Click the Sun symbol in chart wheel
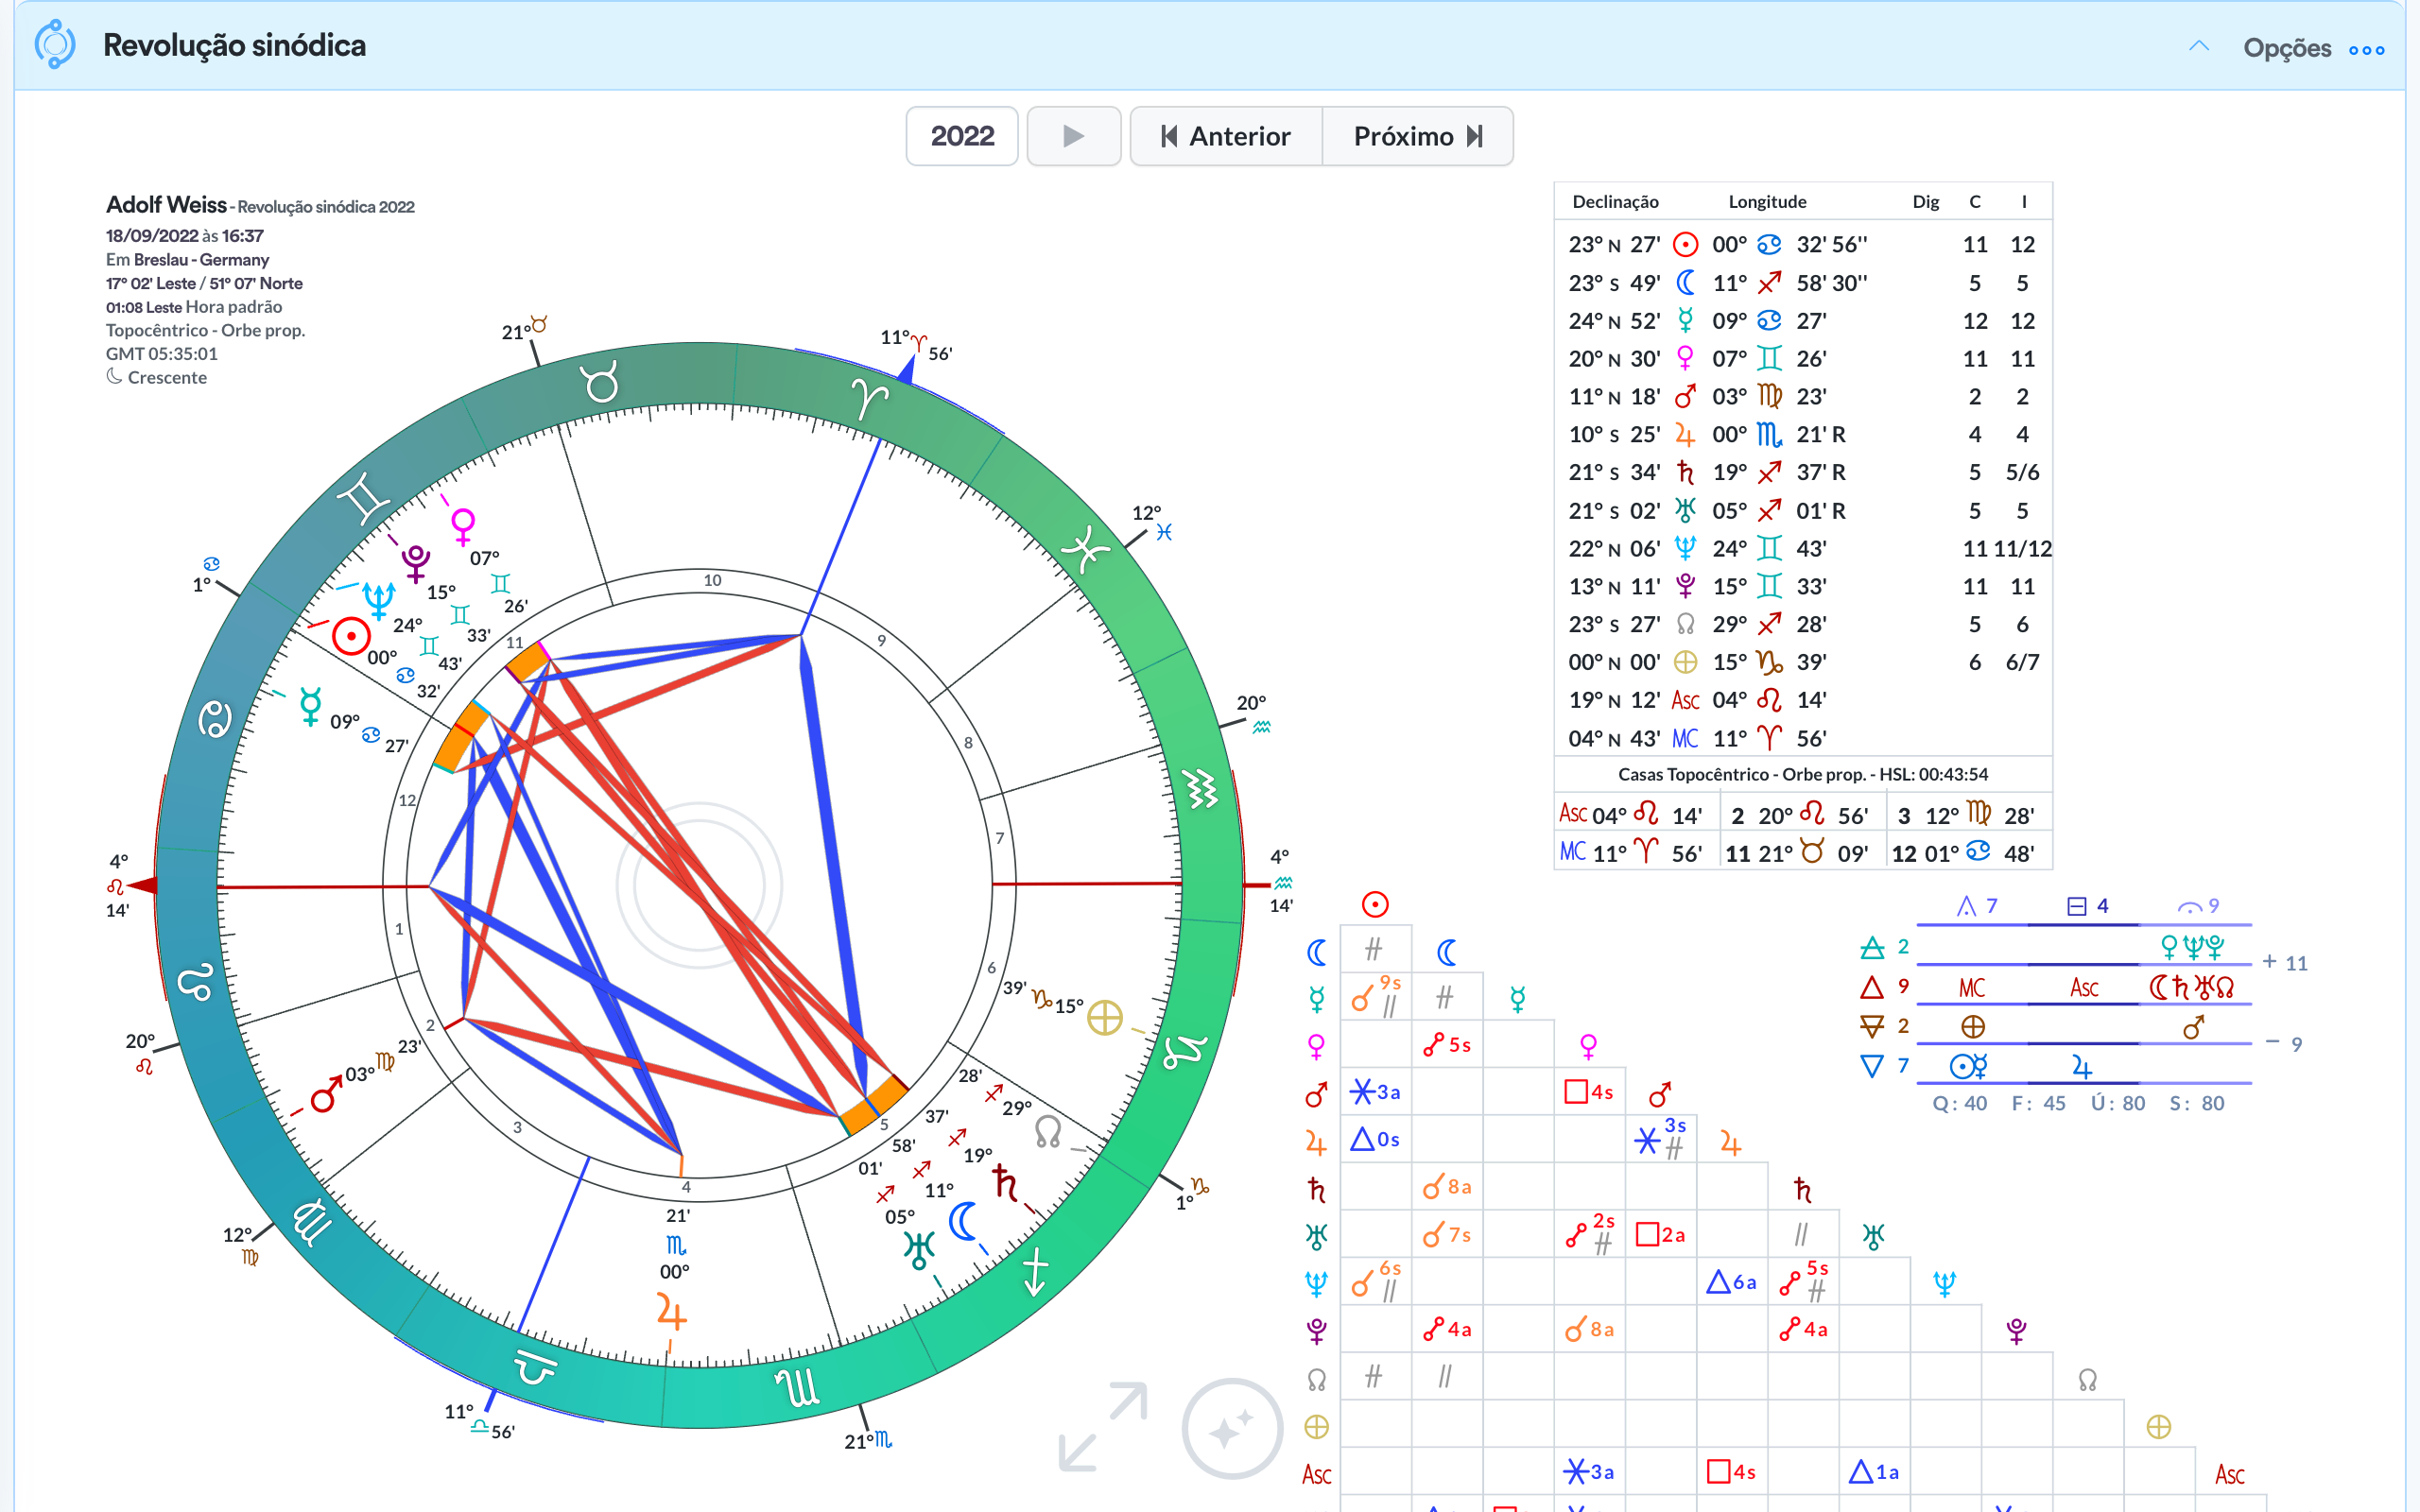Screen dimensions: 2420x1512 coord(351,636)
